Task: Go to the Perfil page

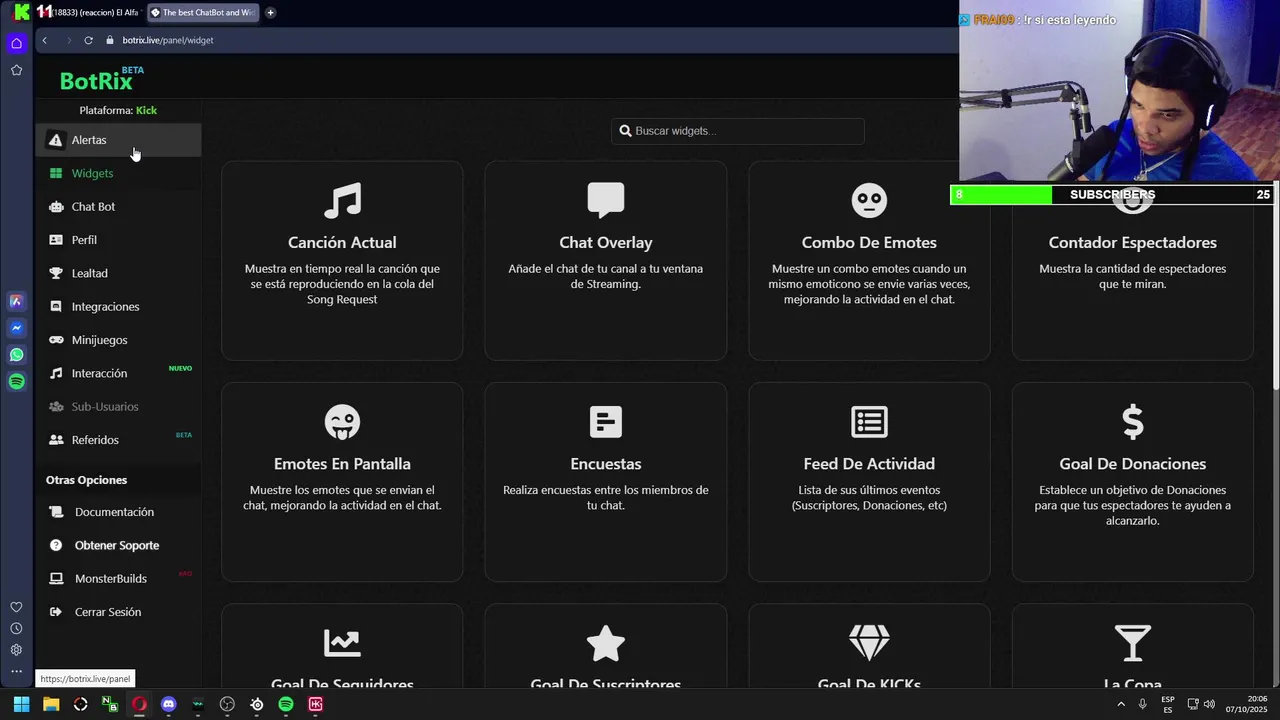Action: pyautogui.click(x=119, y=240)
